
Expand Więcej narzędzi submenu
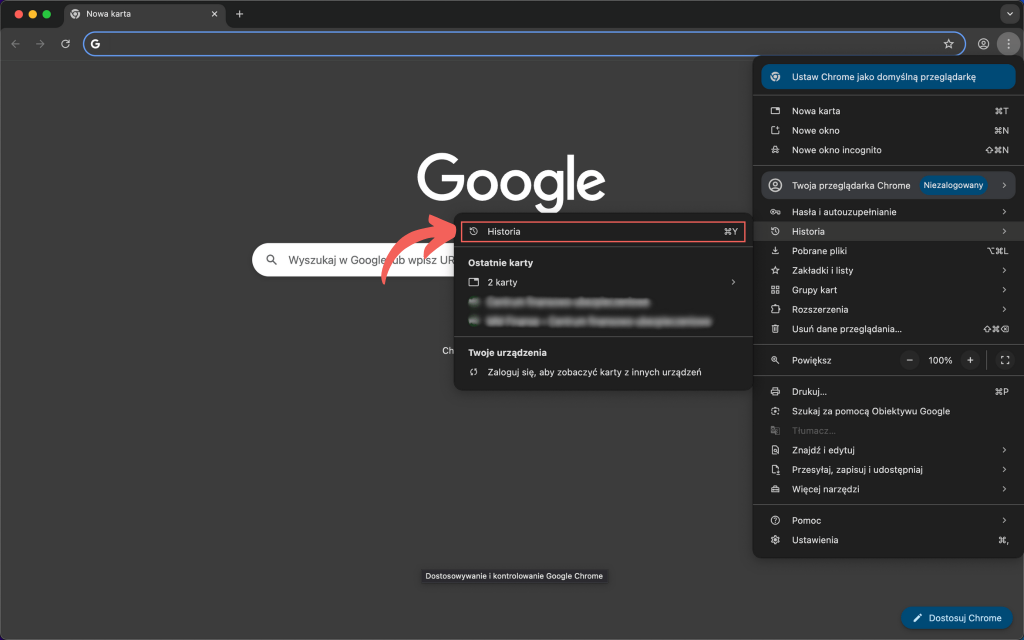coord(887,489)
